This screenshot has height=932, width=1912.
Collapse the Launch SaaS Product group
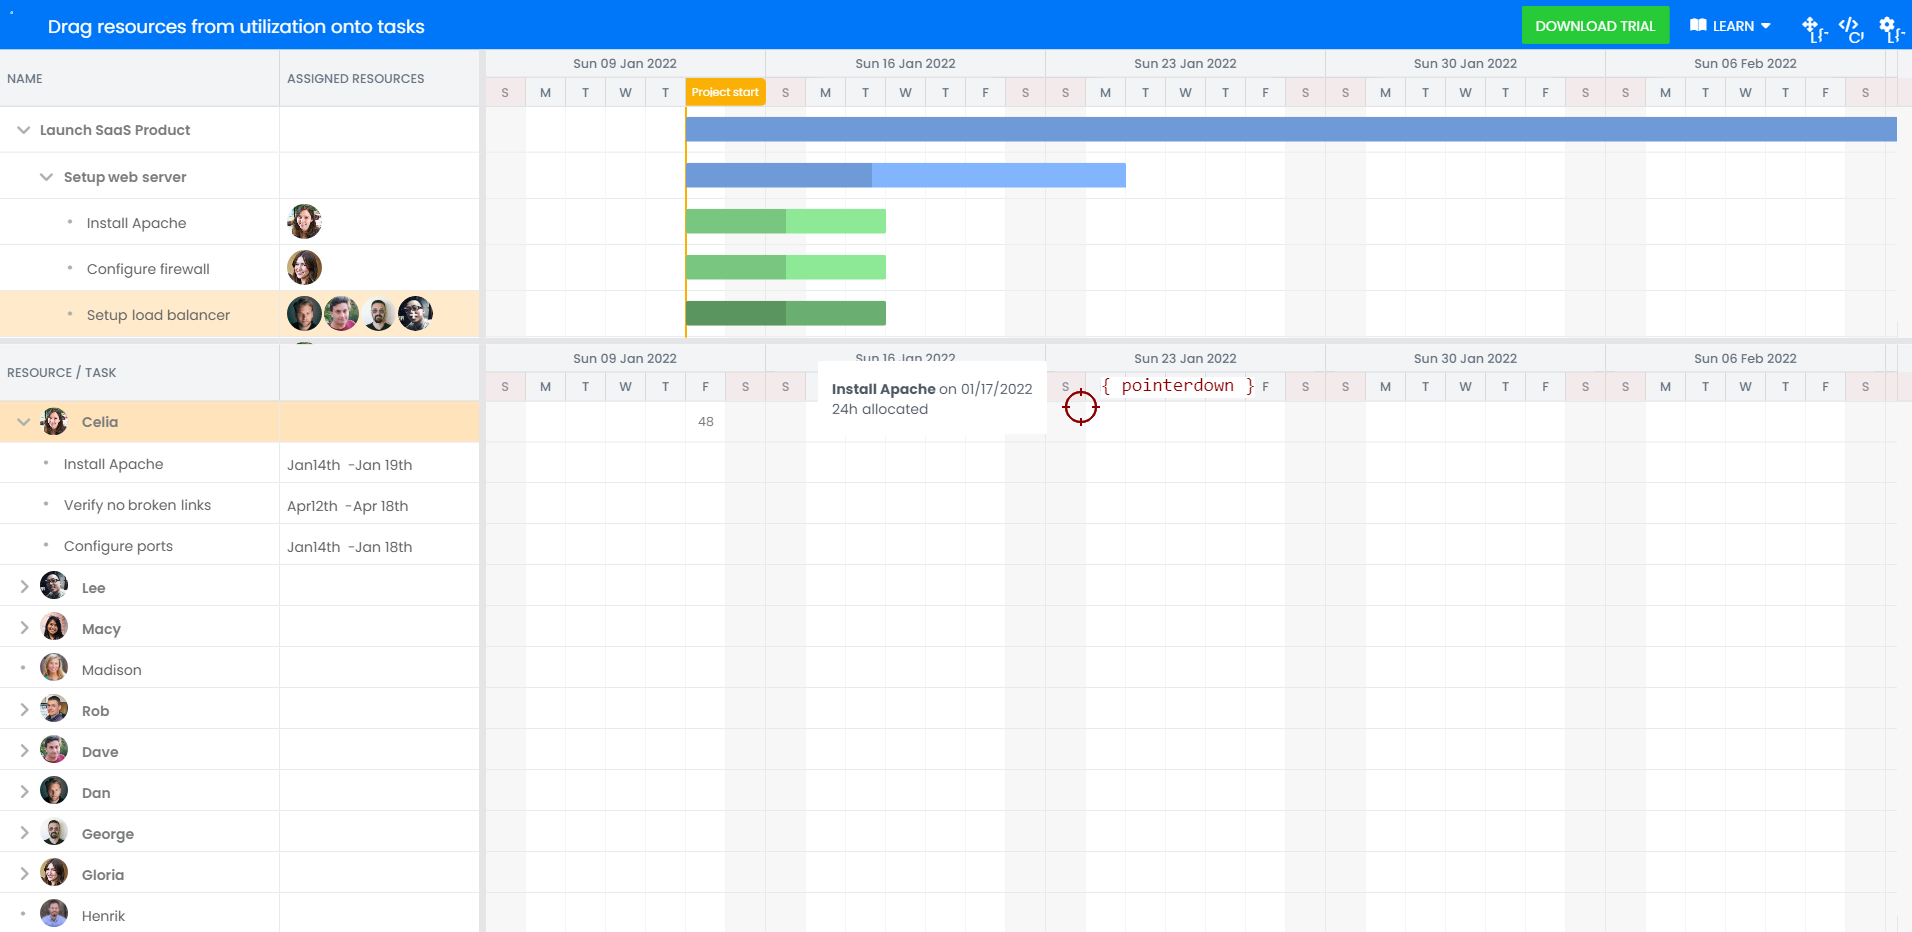[24, 130]
